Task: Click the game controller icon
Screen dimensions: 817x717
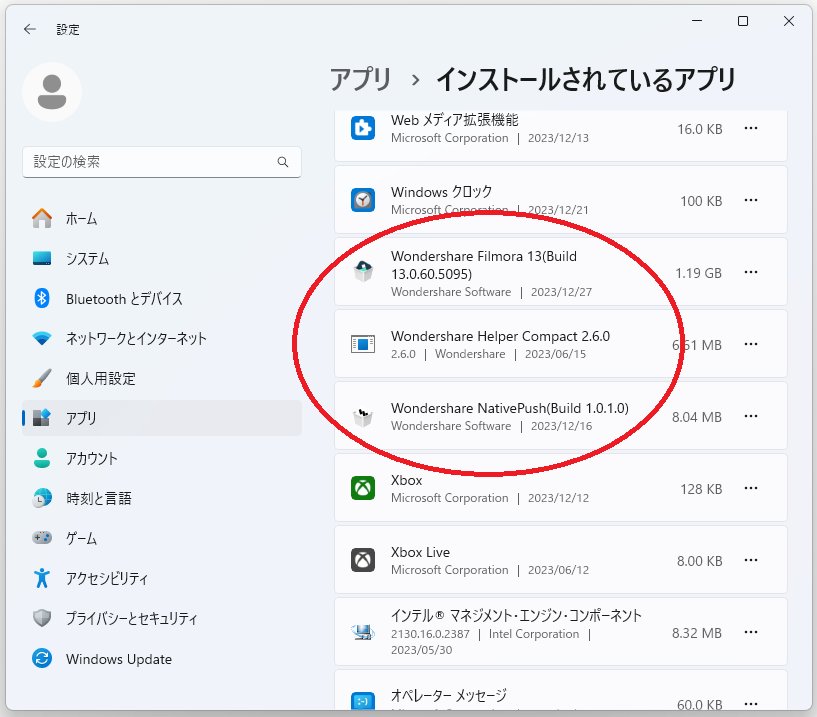Action: coord(42,538)
